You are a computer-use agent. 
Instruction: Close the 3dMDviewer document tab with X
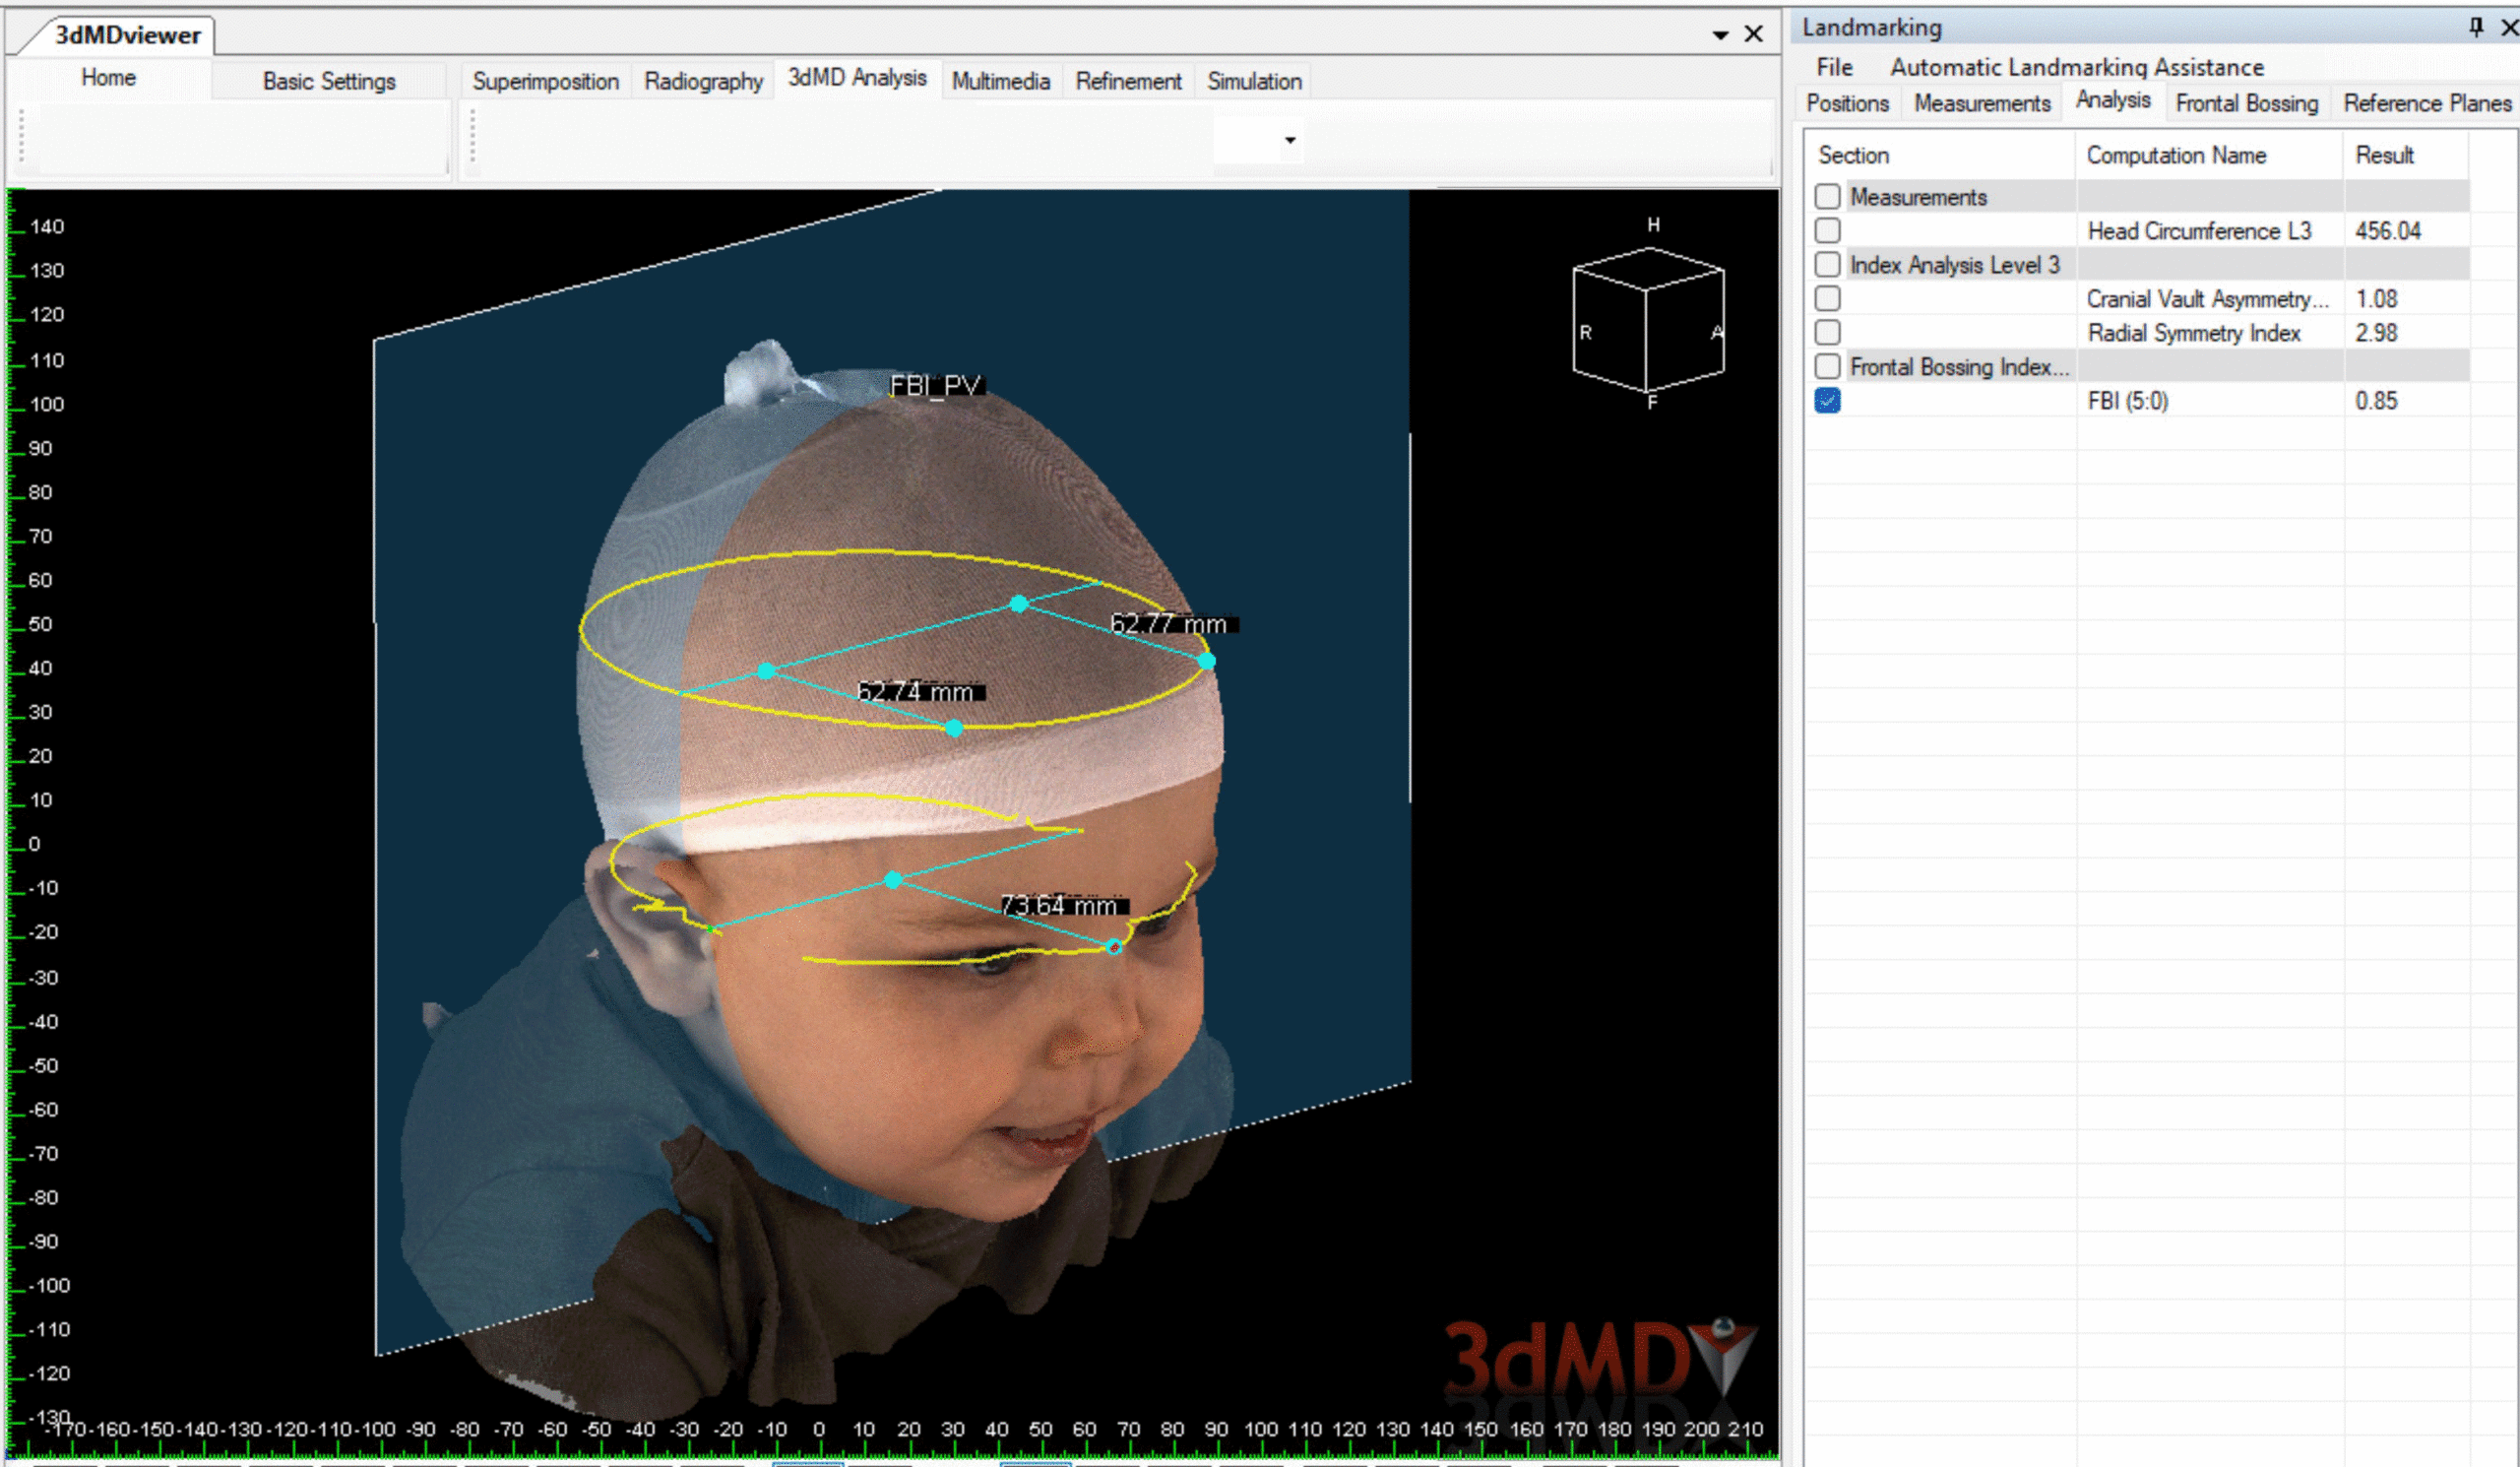click(x=1753, y=34)
